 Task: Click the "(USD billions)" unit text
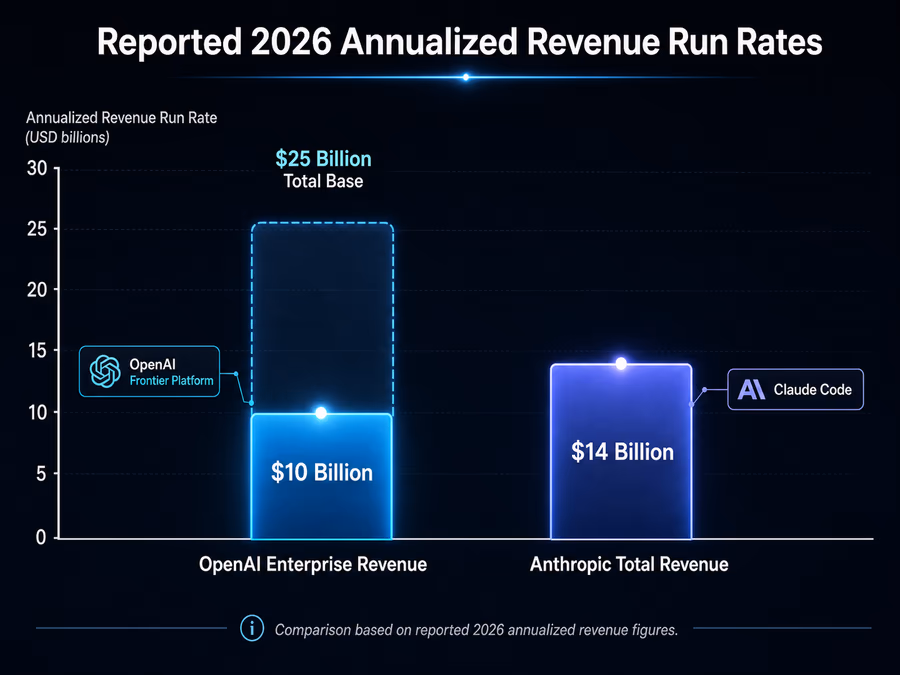pos(67,138)
